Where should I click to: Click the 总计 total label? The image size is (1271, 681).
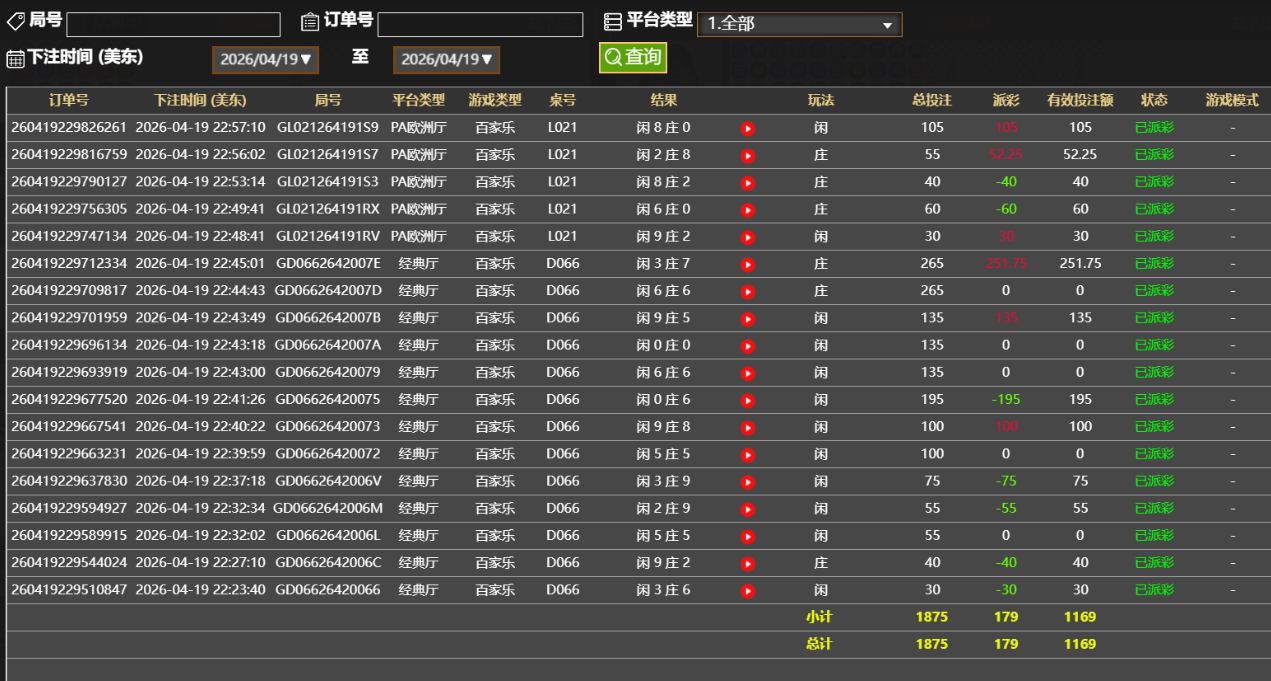pos(819,644)
